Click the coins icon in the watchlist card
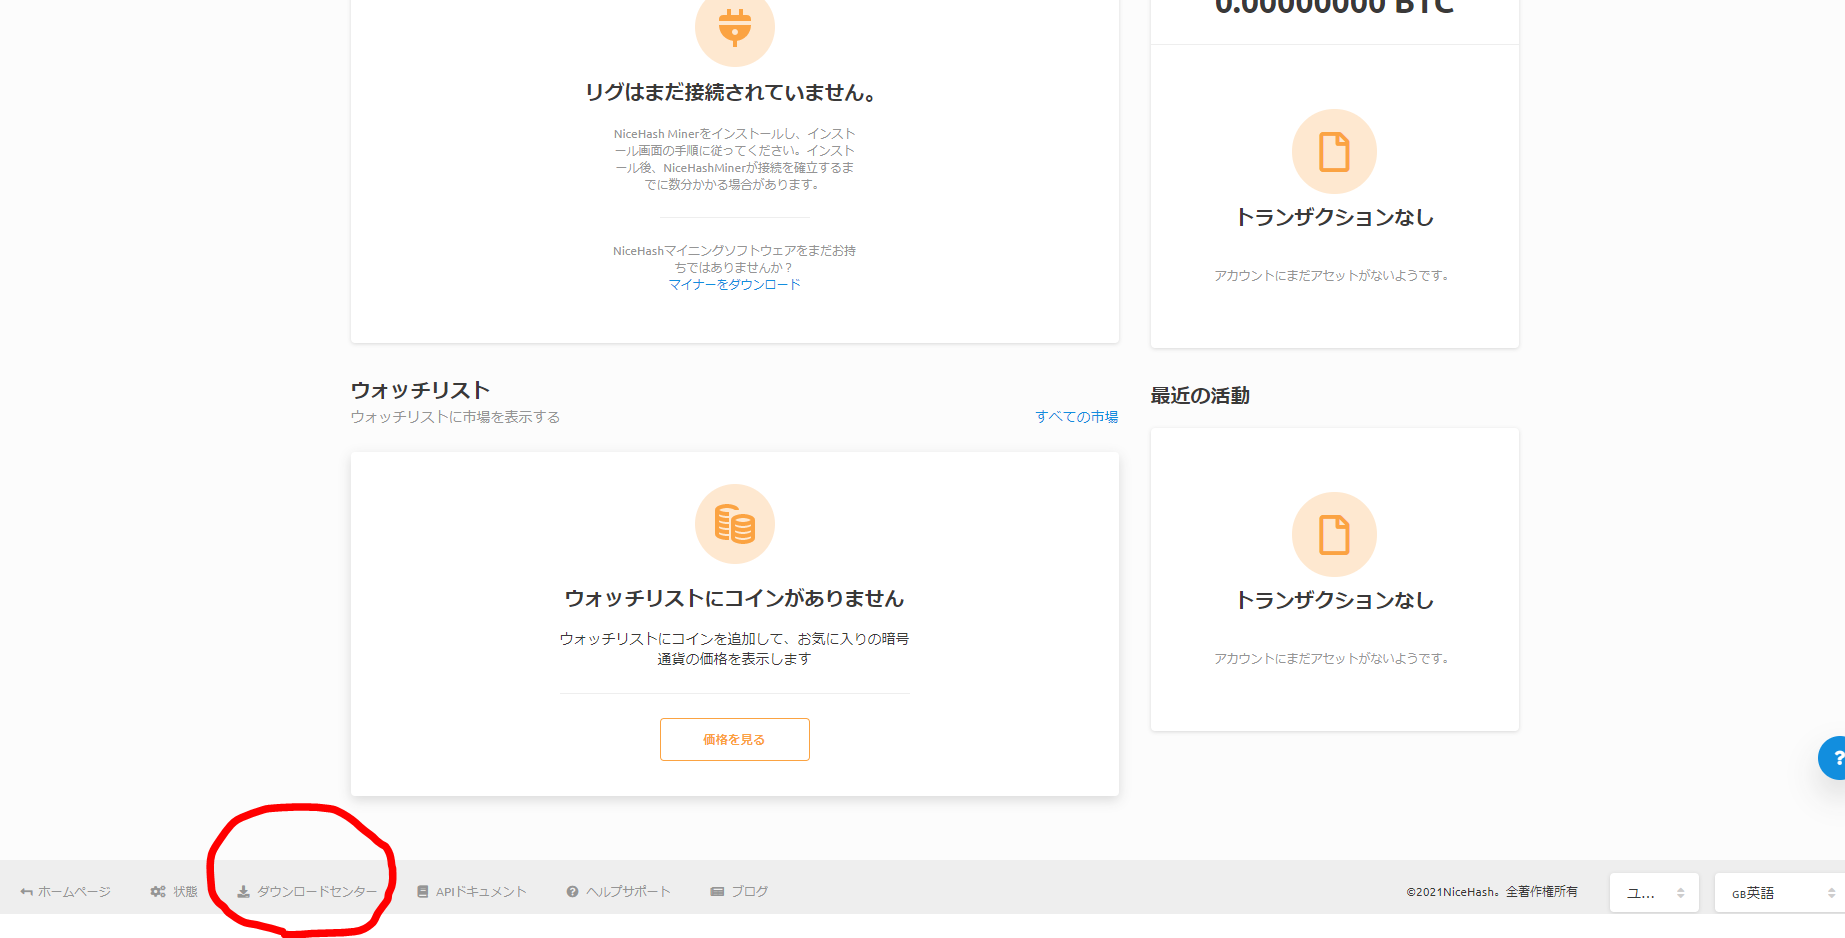1845x938 pixels. click(735, 523)
